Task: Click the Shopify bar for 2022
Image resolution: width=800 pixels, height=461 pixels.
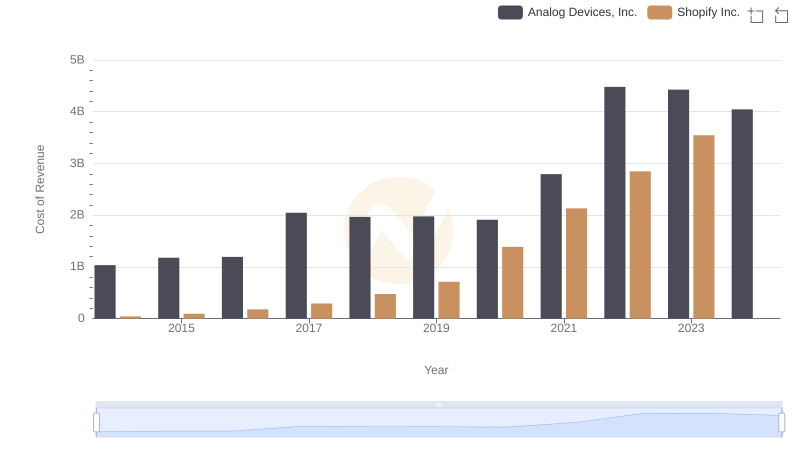Action: 640,245
